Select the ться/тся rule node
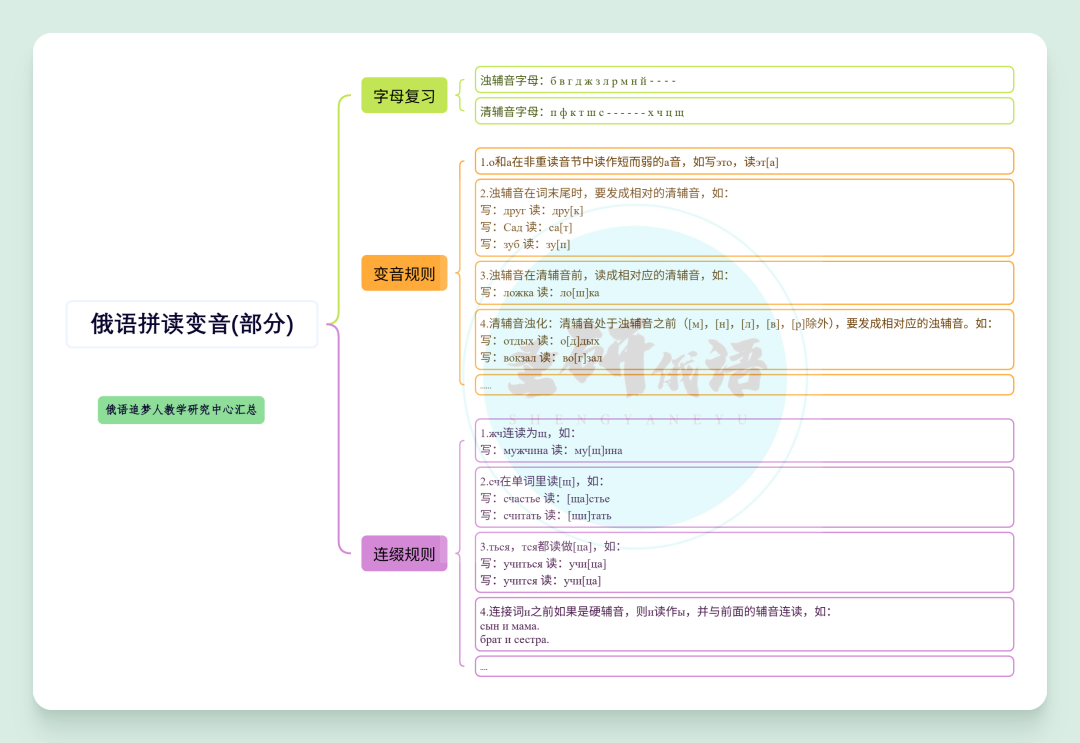 744,562
